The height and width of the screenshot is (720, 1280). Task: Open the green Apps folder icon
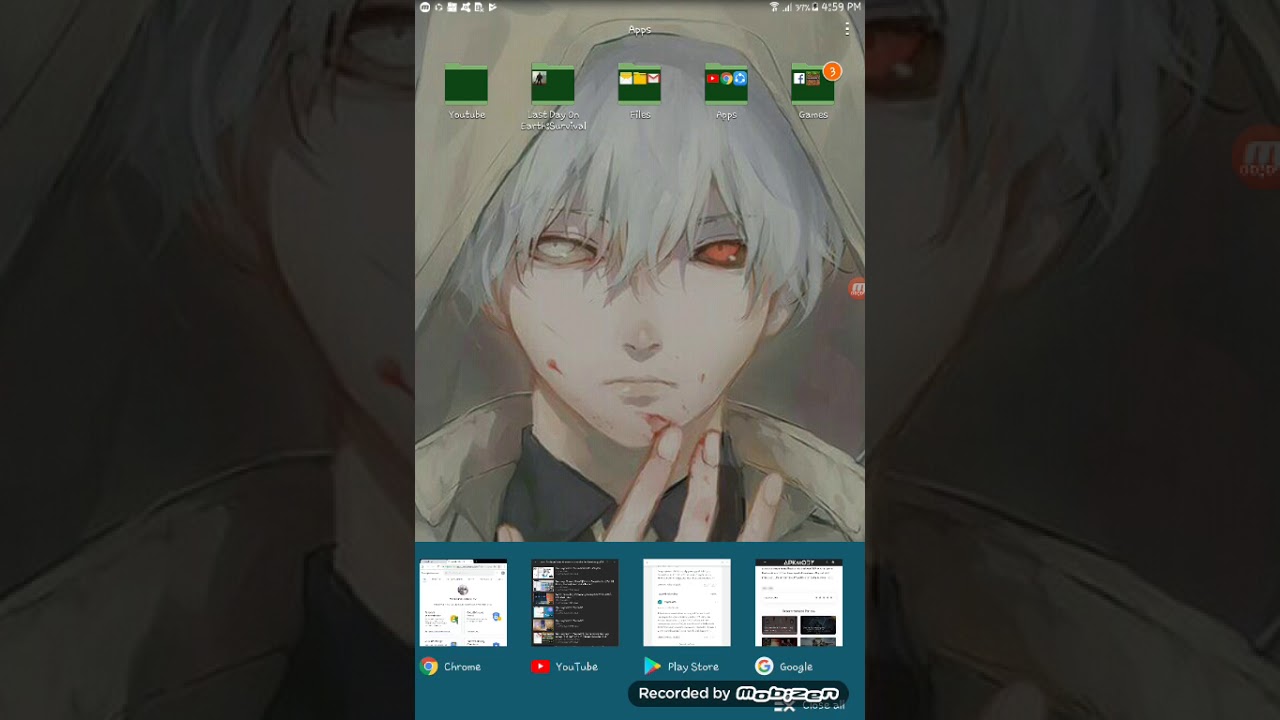tap(726, 84)
